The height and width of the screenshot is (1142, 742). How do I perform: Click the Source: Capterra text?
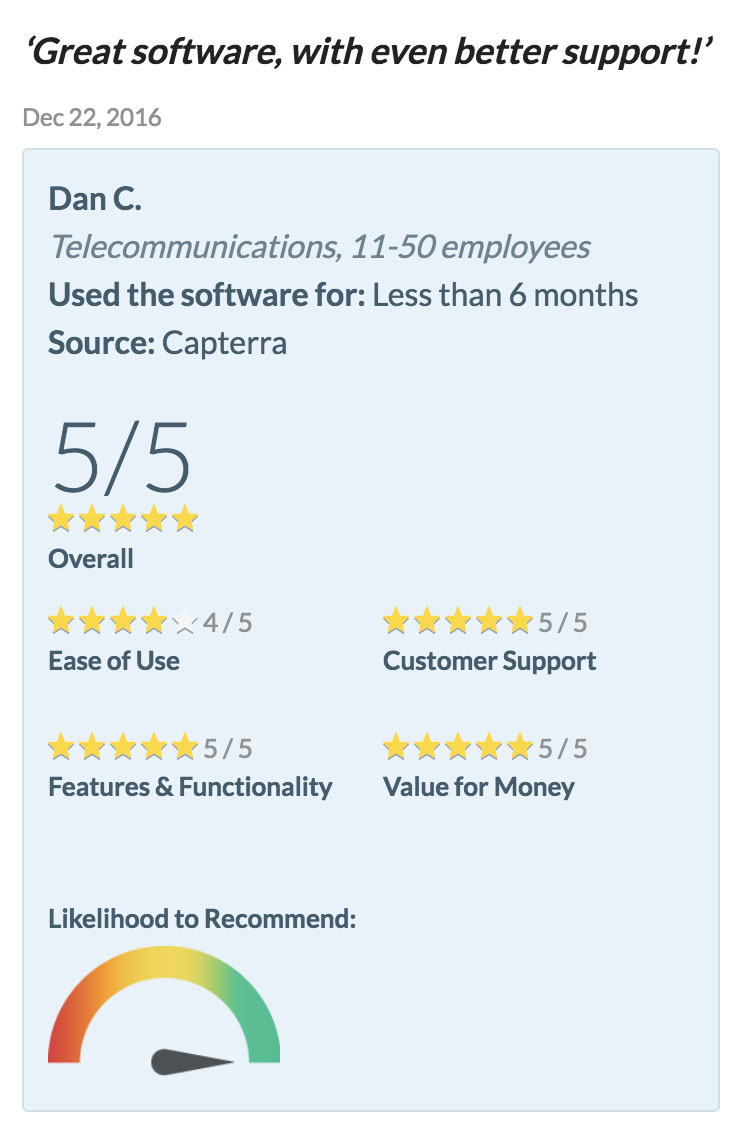[167, 343]
